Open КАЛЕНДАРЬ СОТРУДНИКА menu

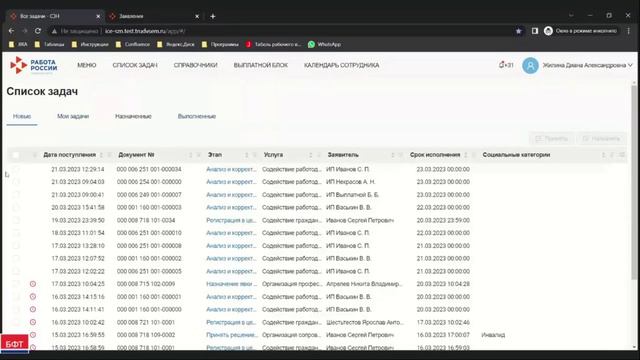pos(342,65)
